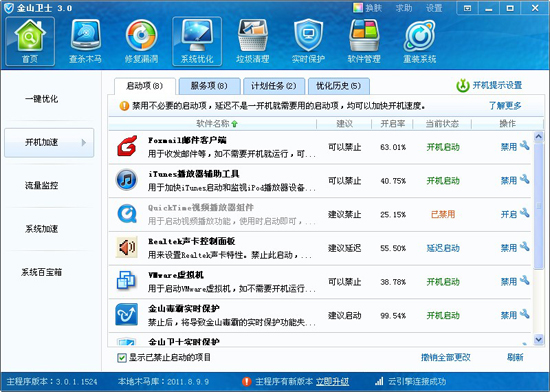Click the wrench icon in QuickTime row

[524, 212]
